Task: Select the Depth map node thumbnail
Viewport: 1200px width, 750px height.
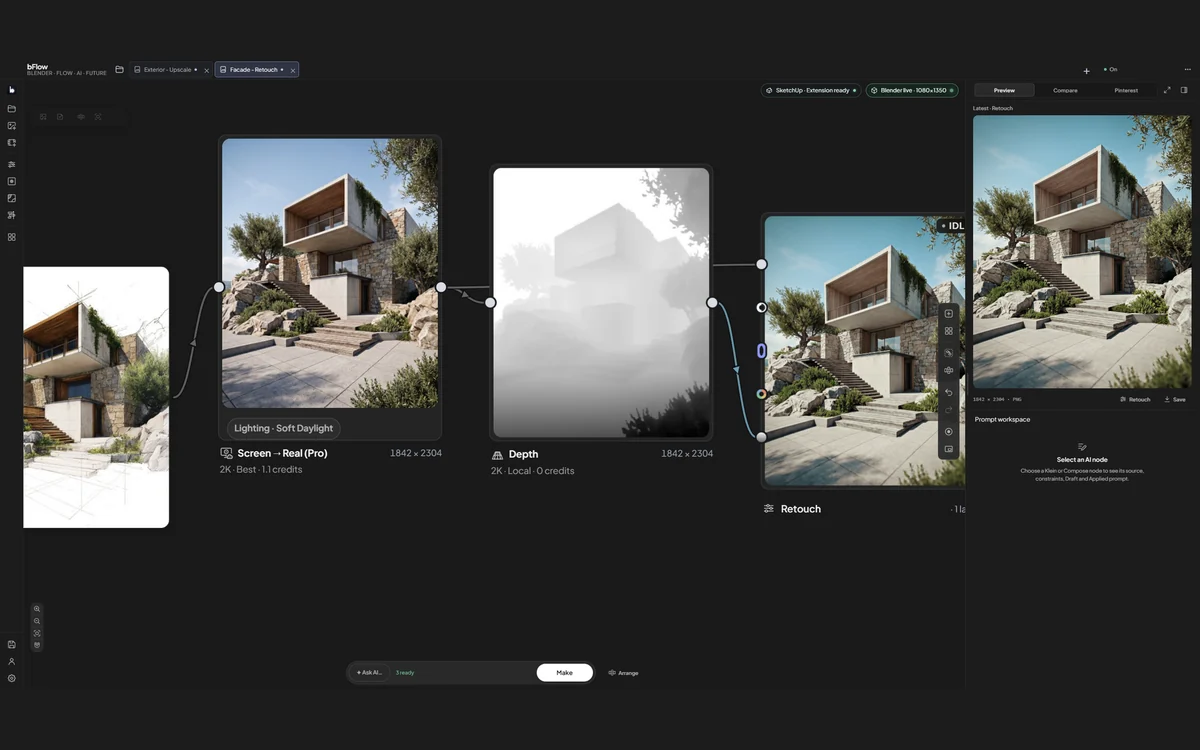Action: pyautogui.click(x=601, y=302)
